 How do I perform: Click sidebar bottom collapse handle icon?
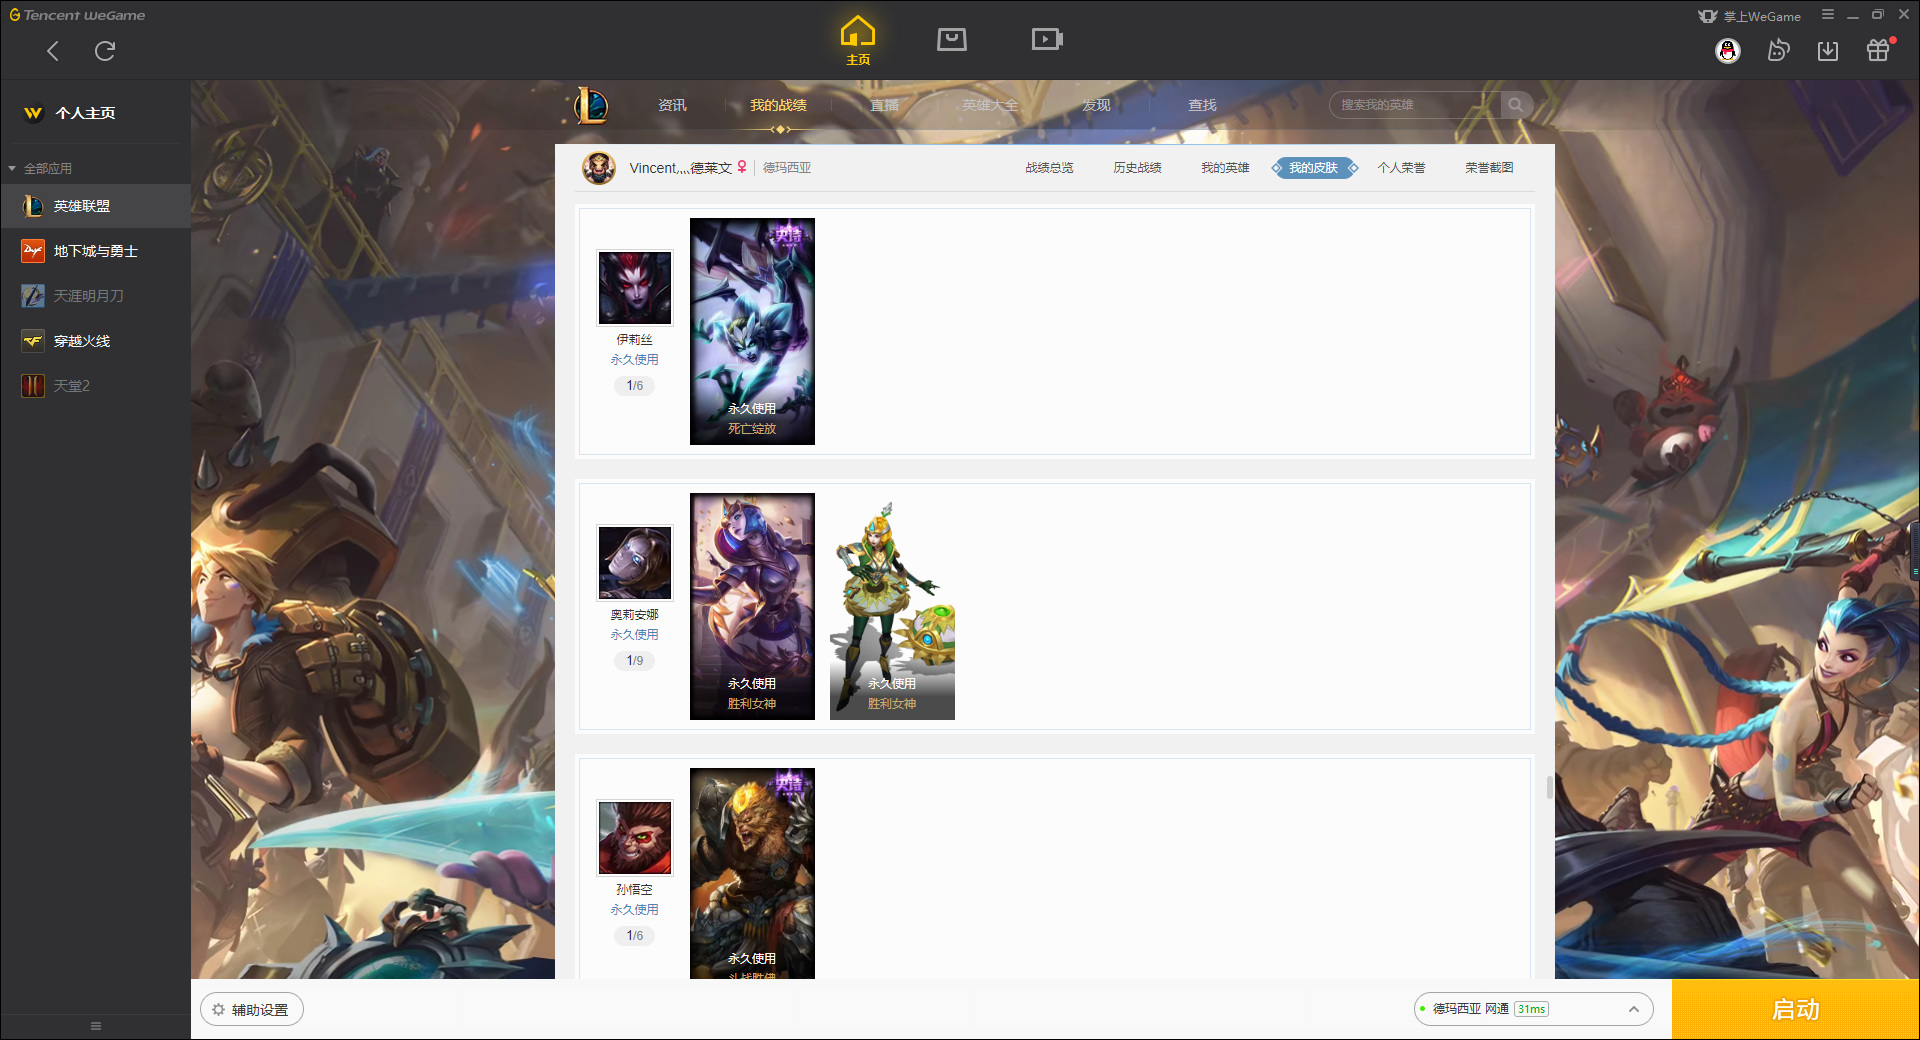[96, 1026]
